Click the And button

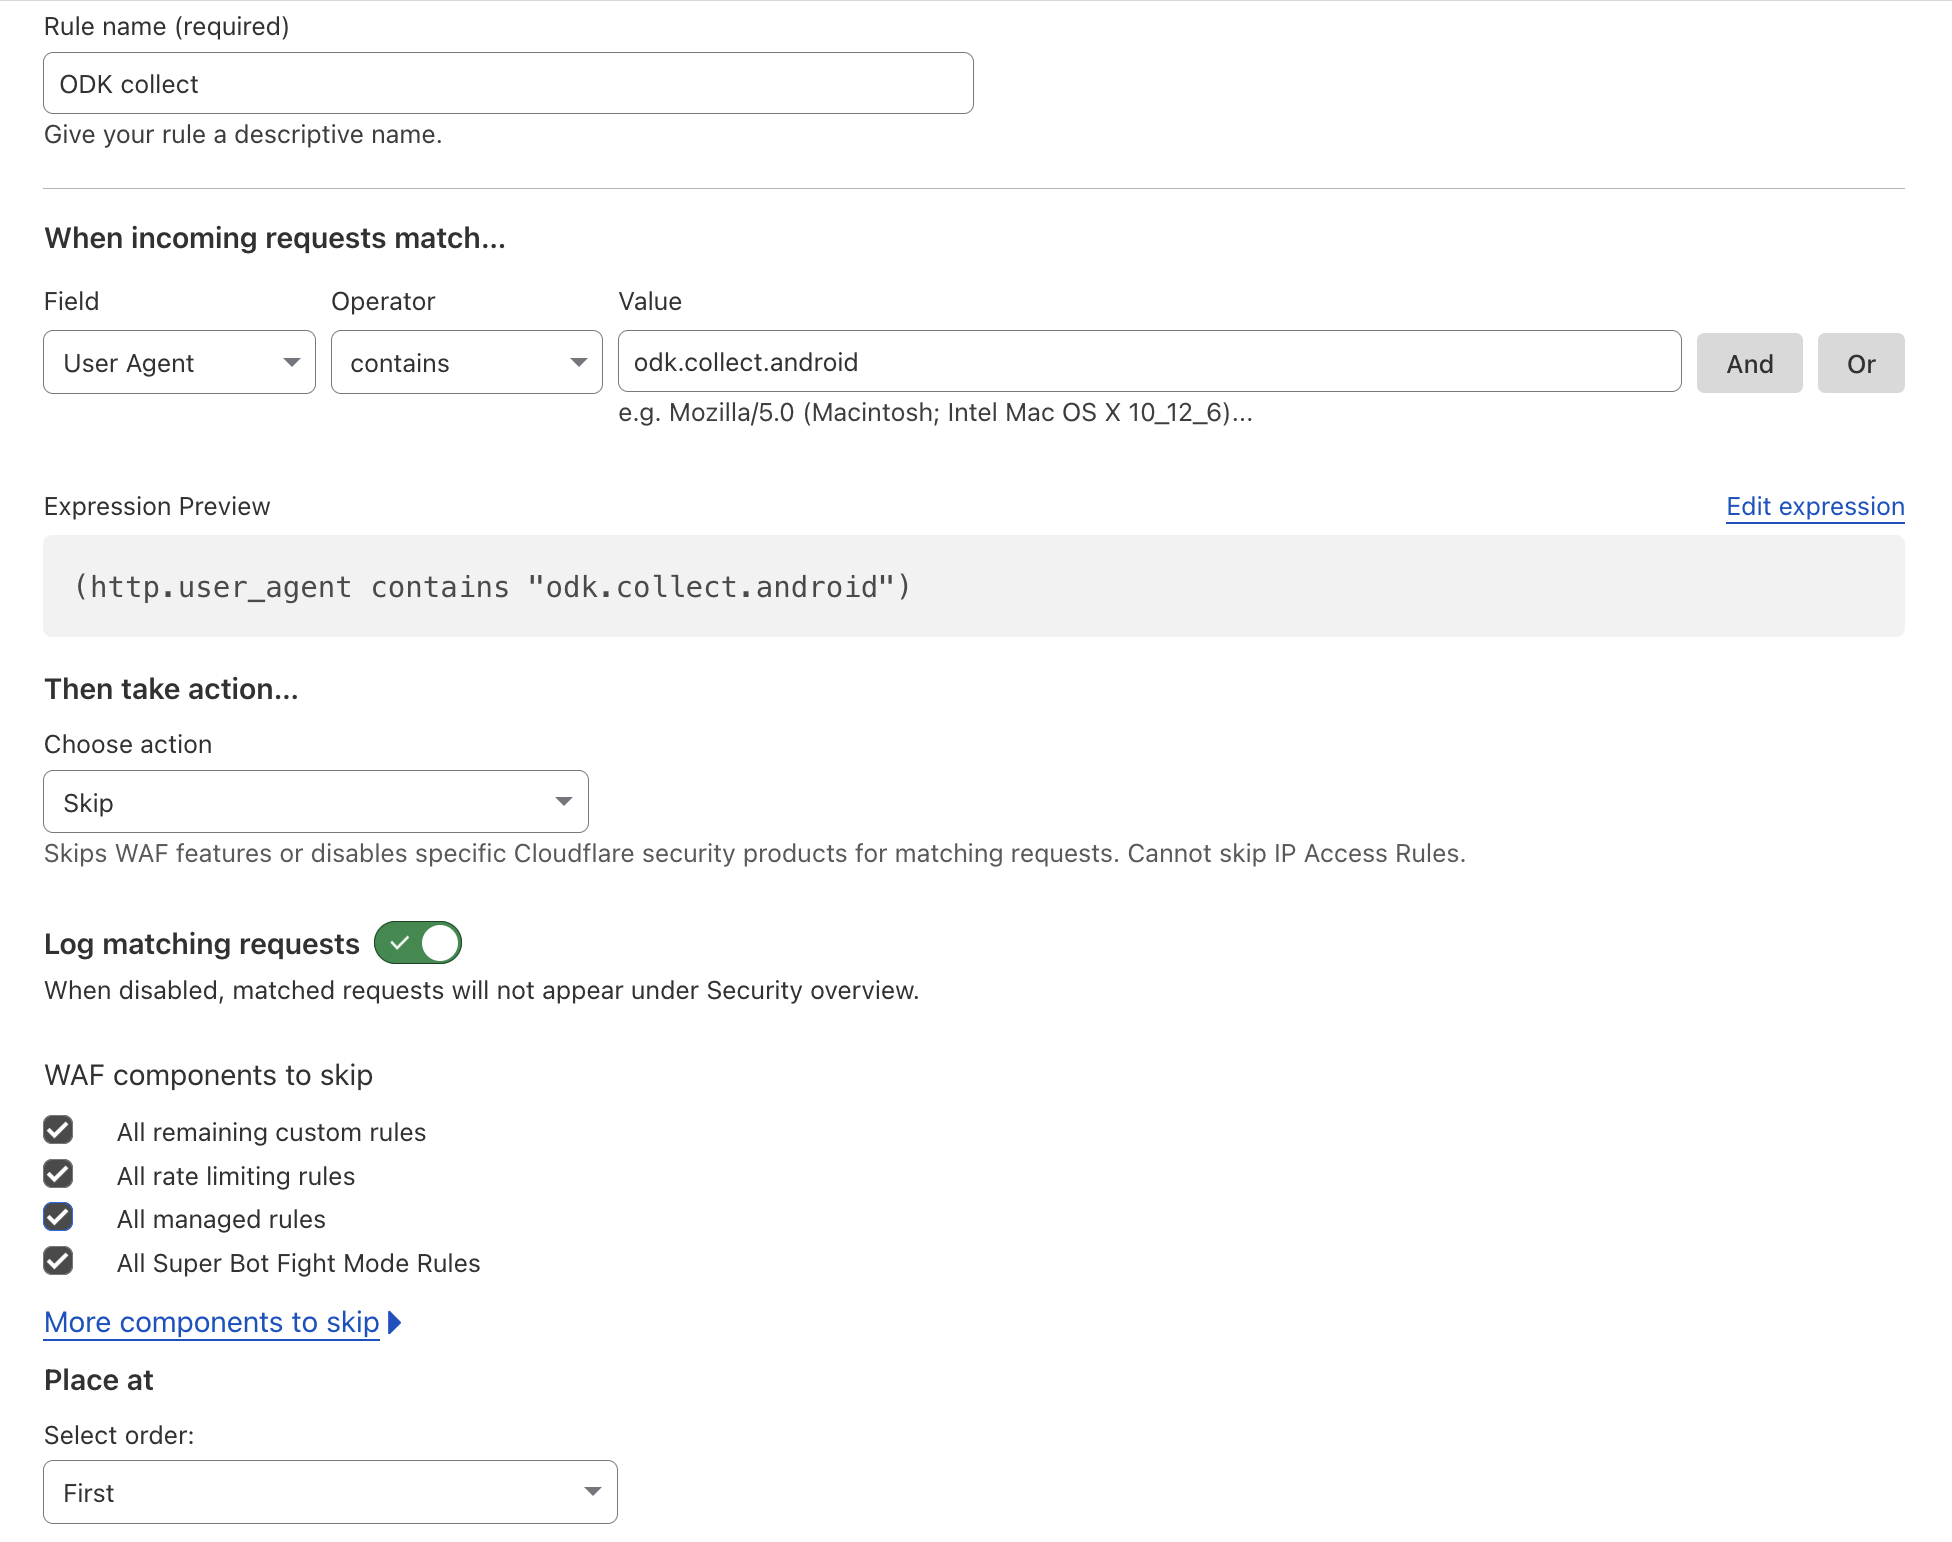[1750, 363]
